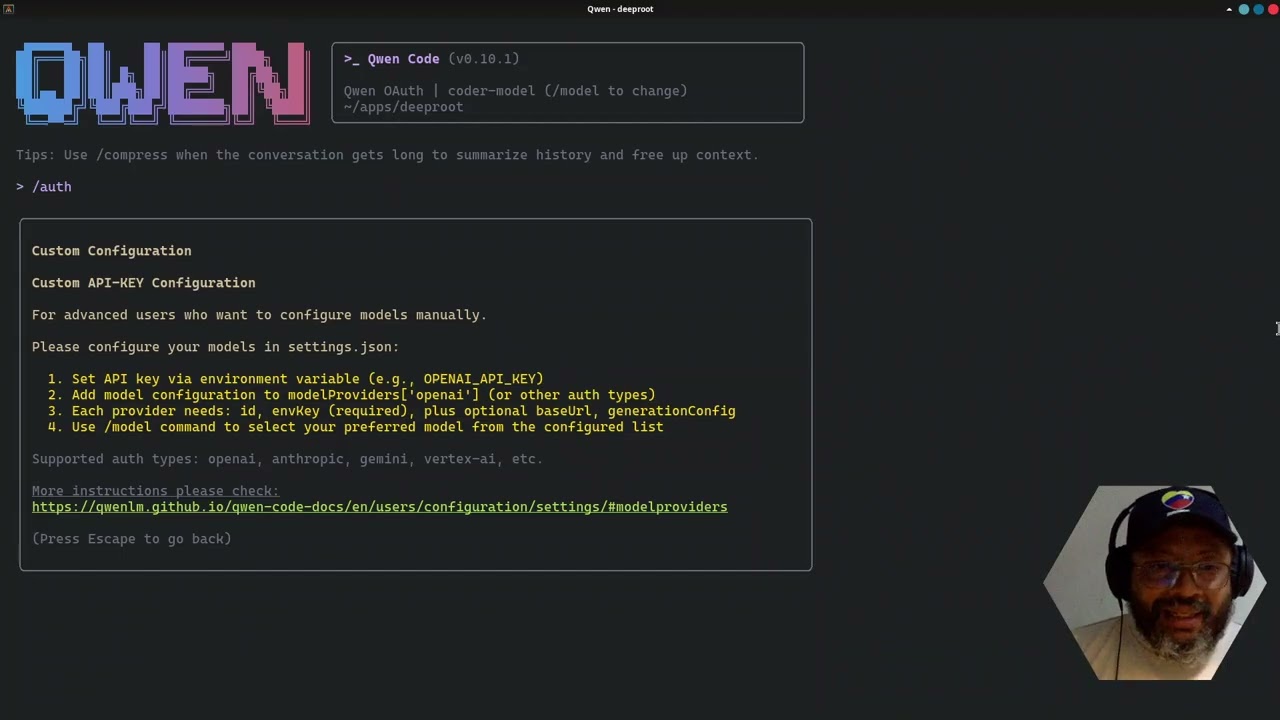Viewport: 1280px width, 720px height.
Task: Click the 'Qwen Code (v0.10.1)' header text
Action: [431, 59]
